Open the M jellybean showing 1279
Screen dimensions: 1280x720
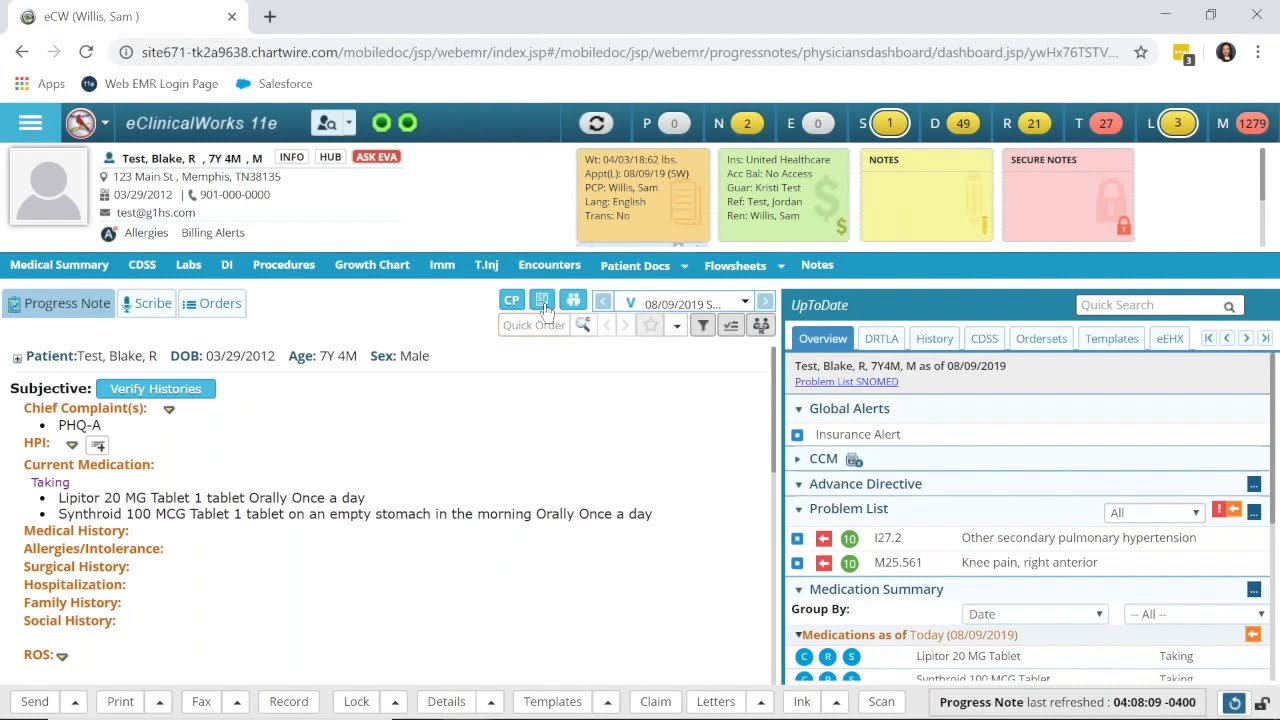(x=1252, y=123)
